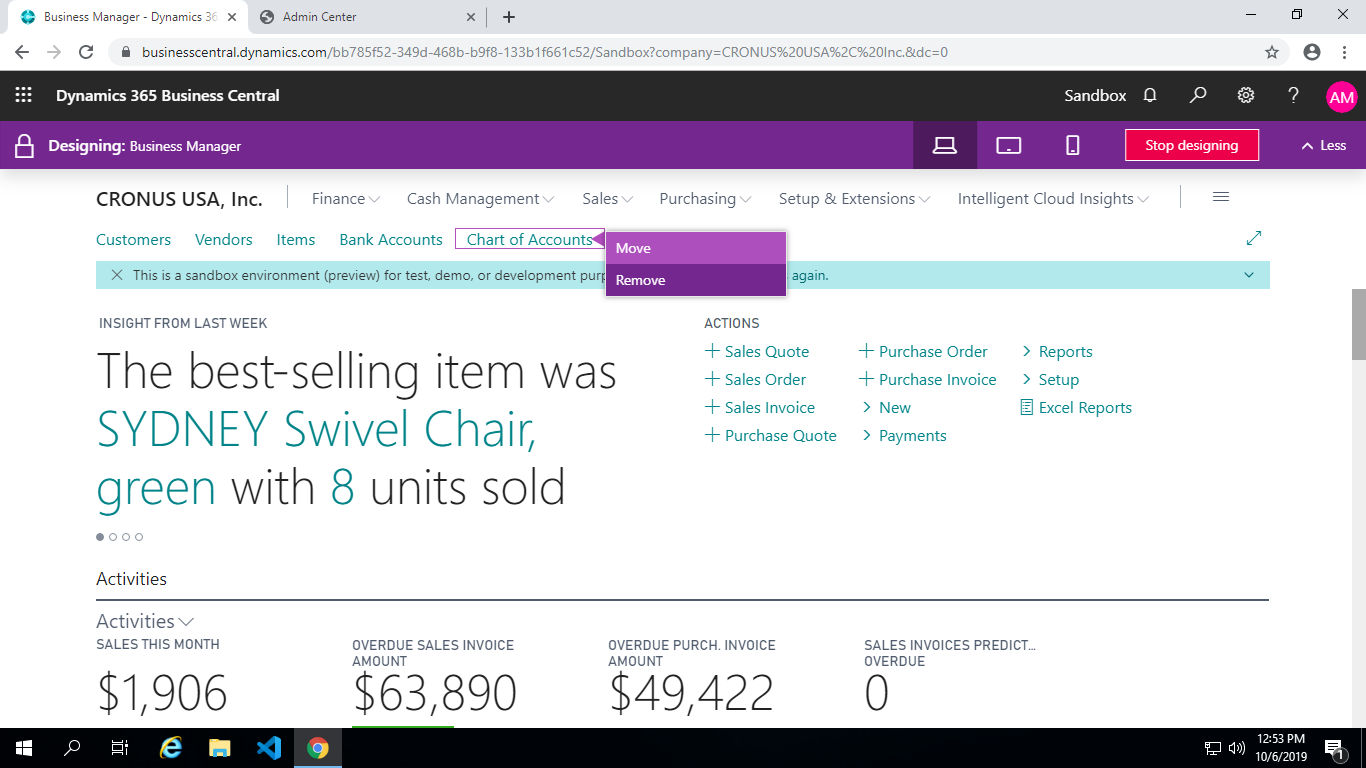Image resolution: width=1366 pixels, height=768 pixels.
Task: Dismiss the sandbox notification with X
Action: pyautogui.click(x=117, y=275)
